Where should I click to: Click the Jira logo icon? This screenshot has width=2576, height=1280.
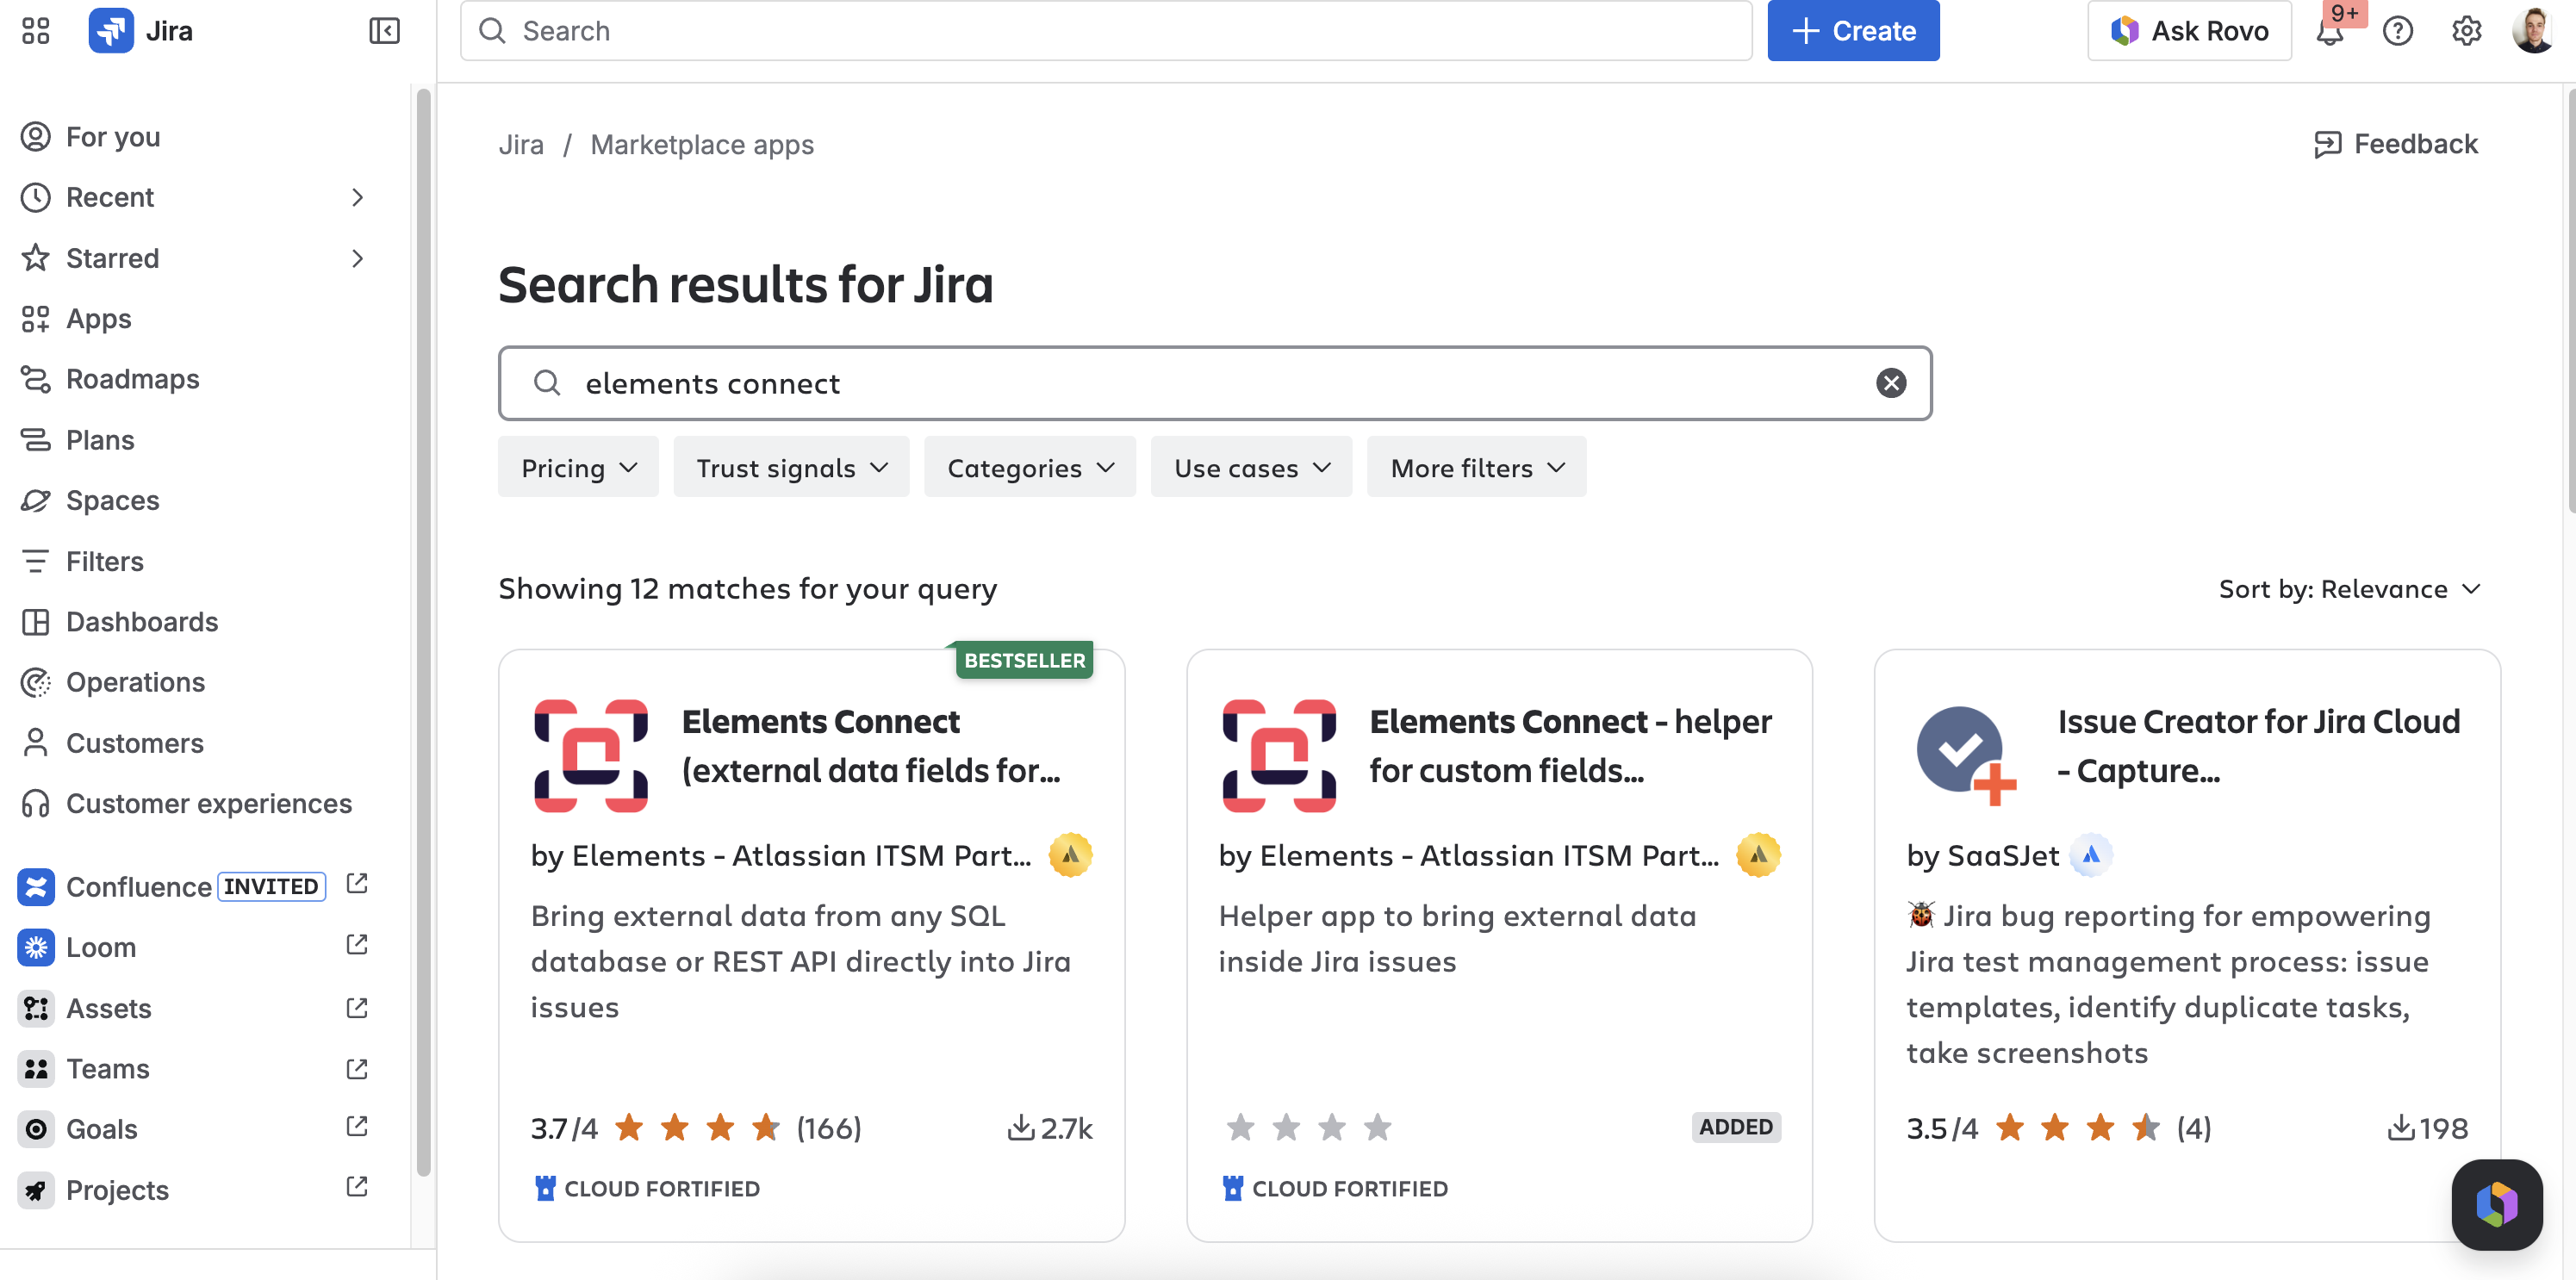point(111,31)
